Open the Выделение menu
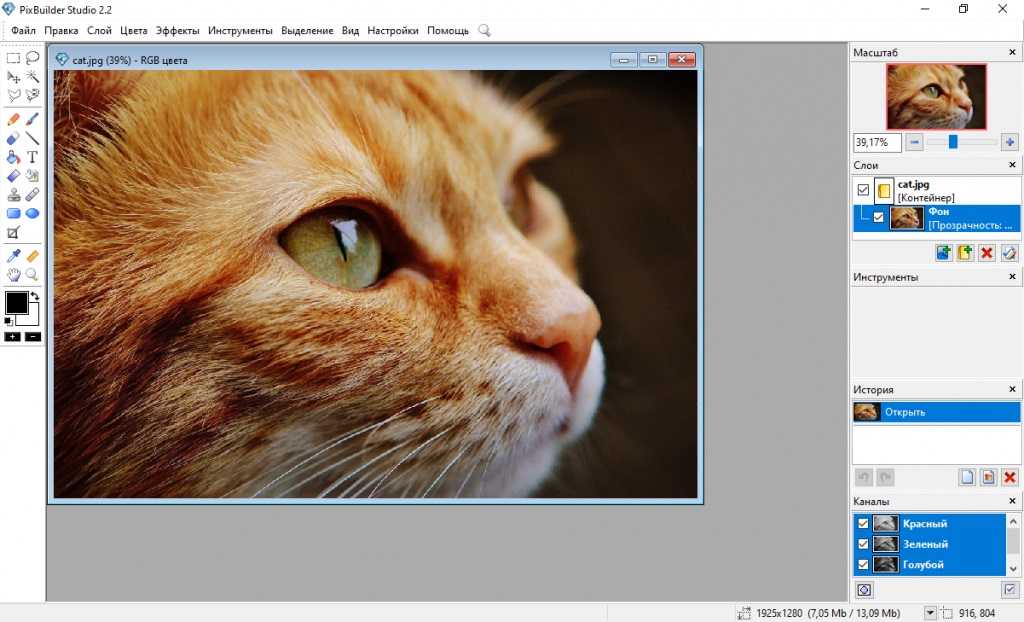 click(307, 31)
